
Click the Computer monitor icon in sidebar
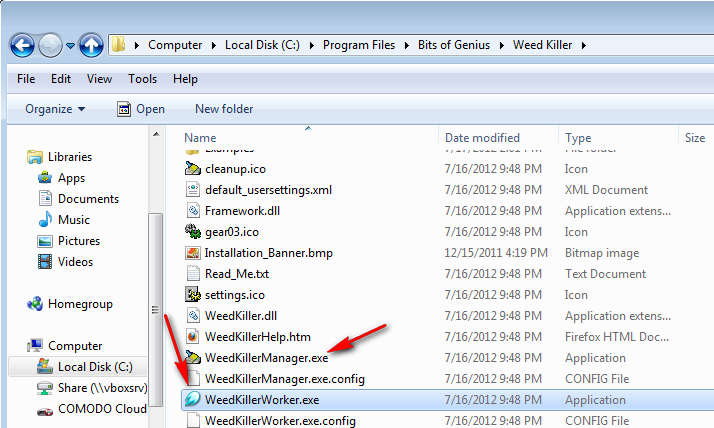[x=35, y=346]
